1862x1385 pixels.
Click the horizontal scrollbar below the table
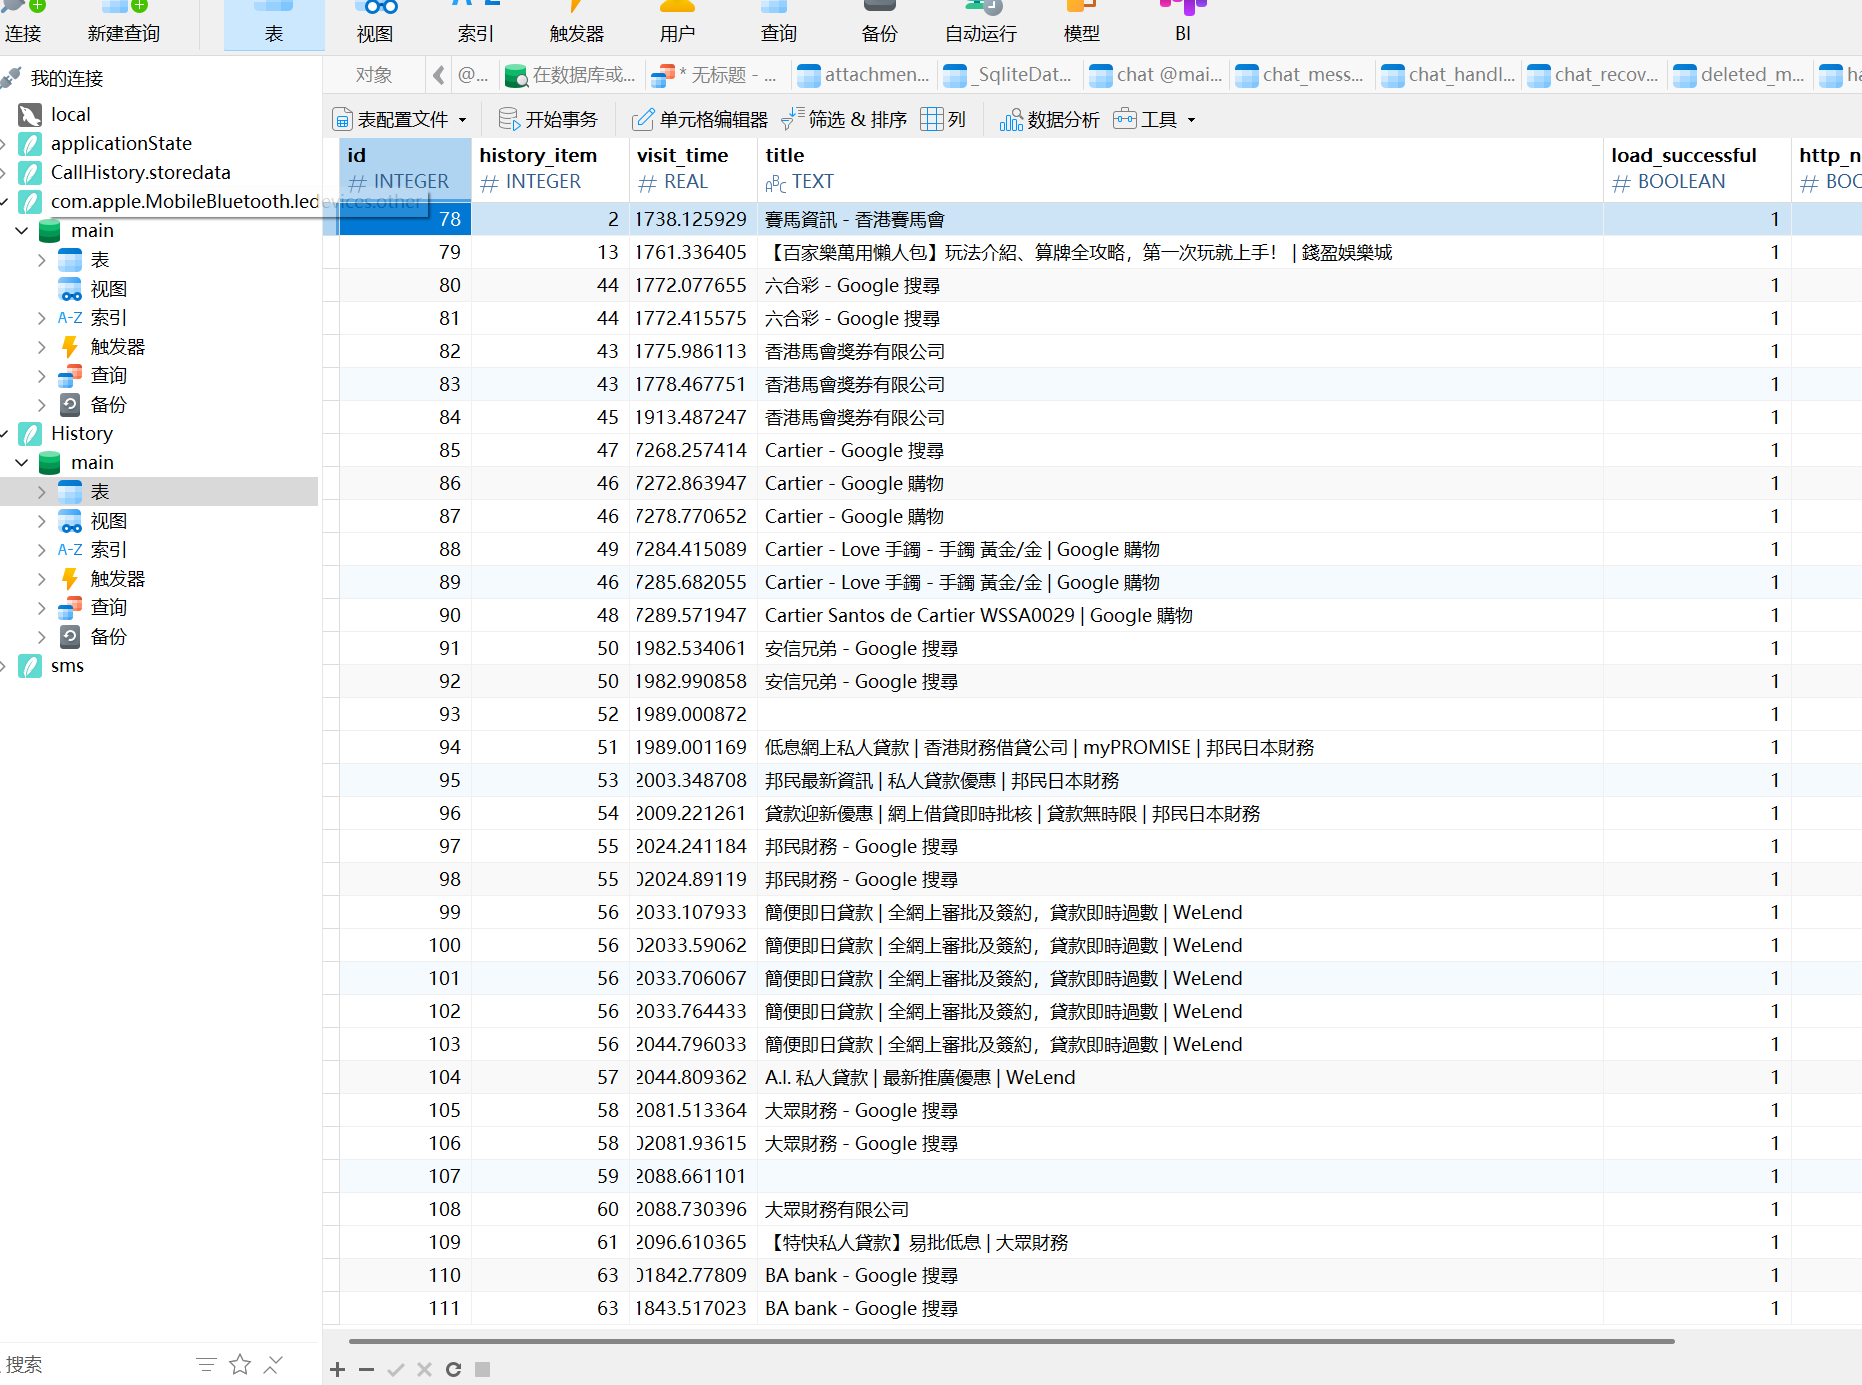point(1011,1341)
